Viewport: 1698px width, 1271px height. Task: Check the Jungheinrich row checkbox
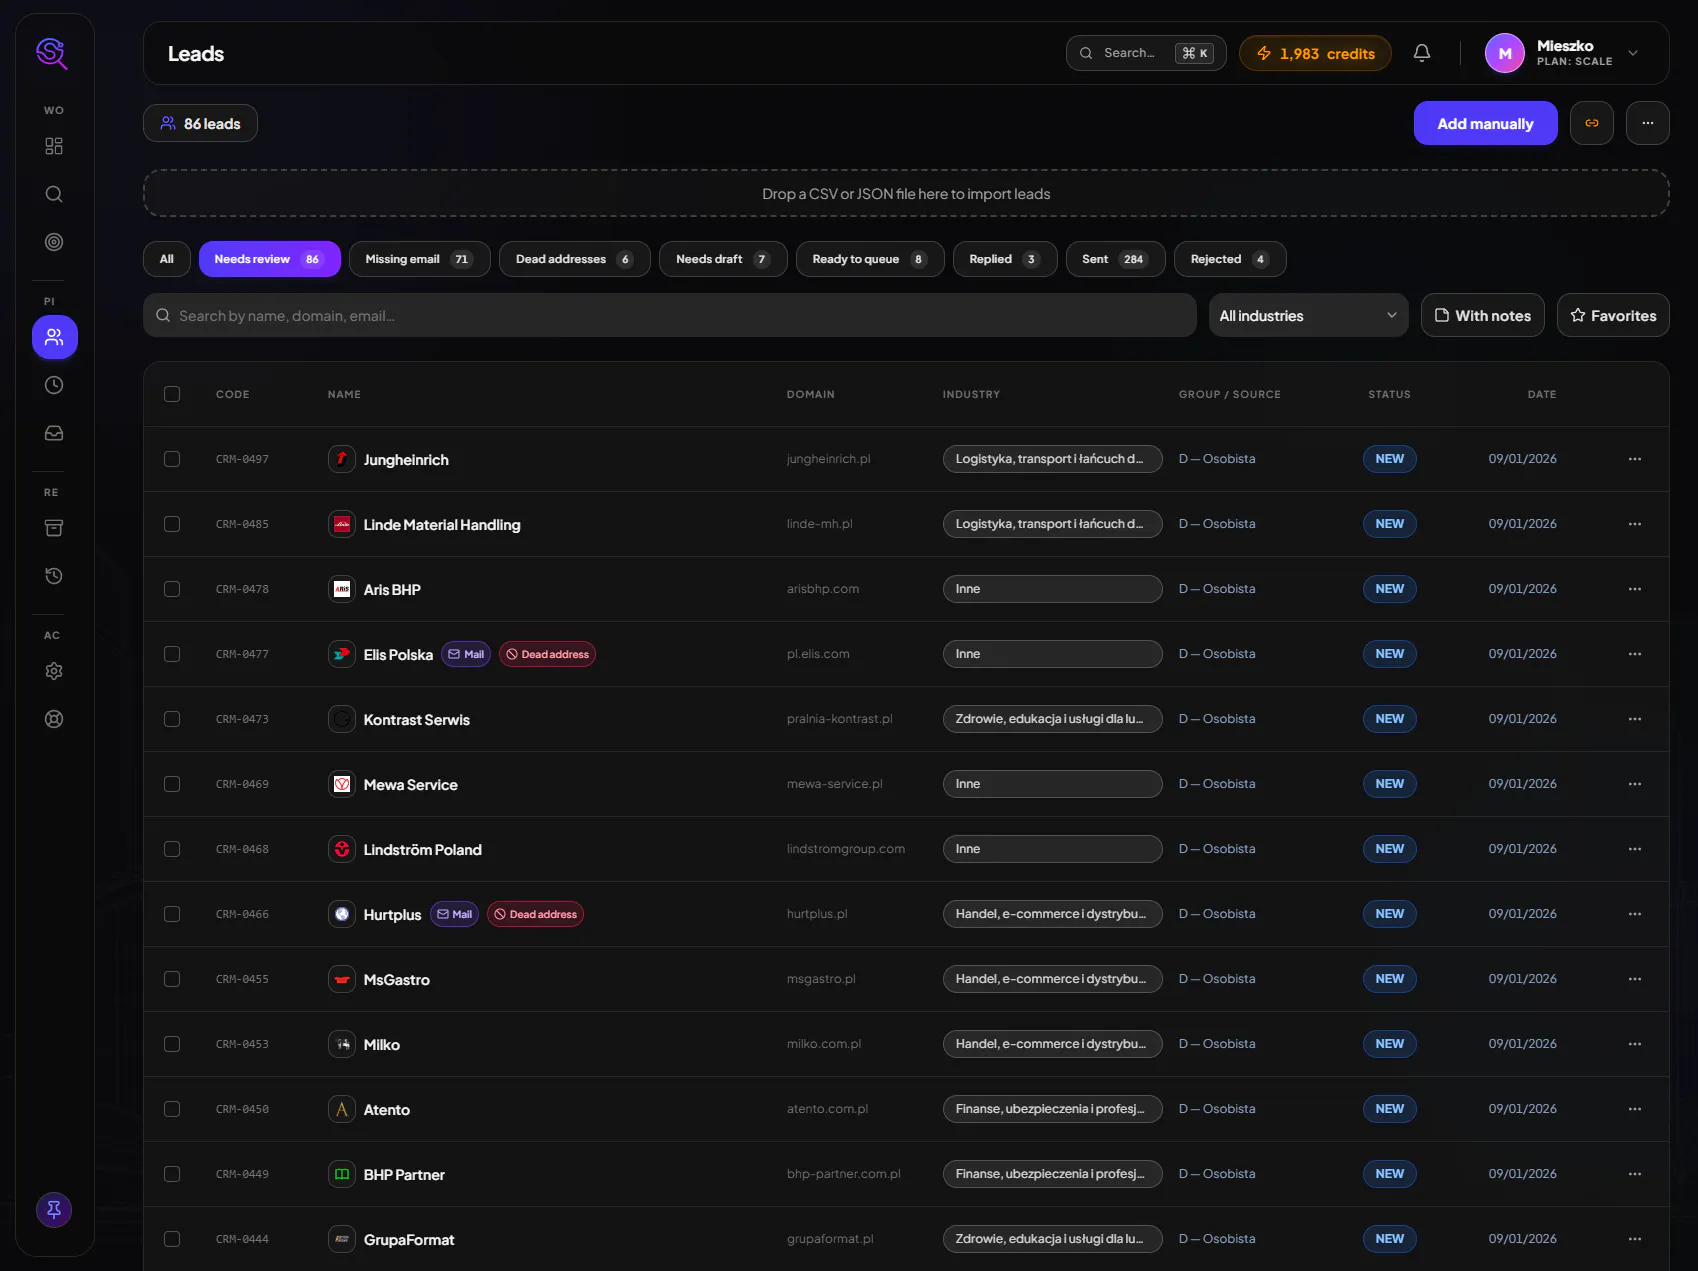(172, 459)
